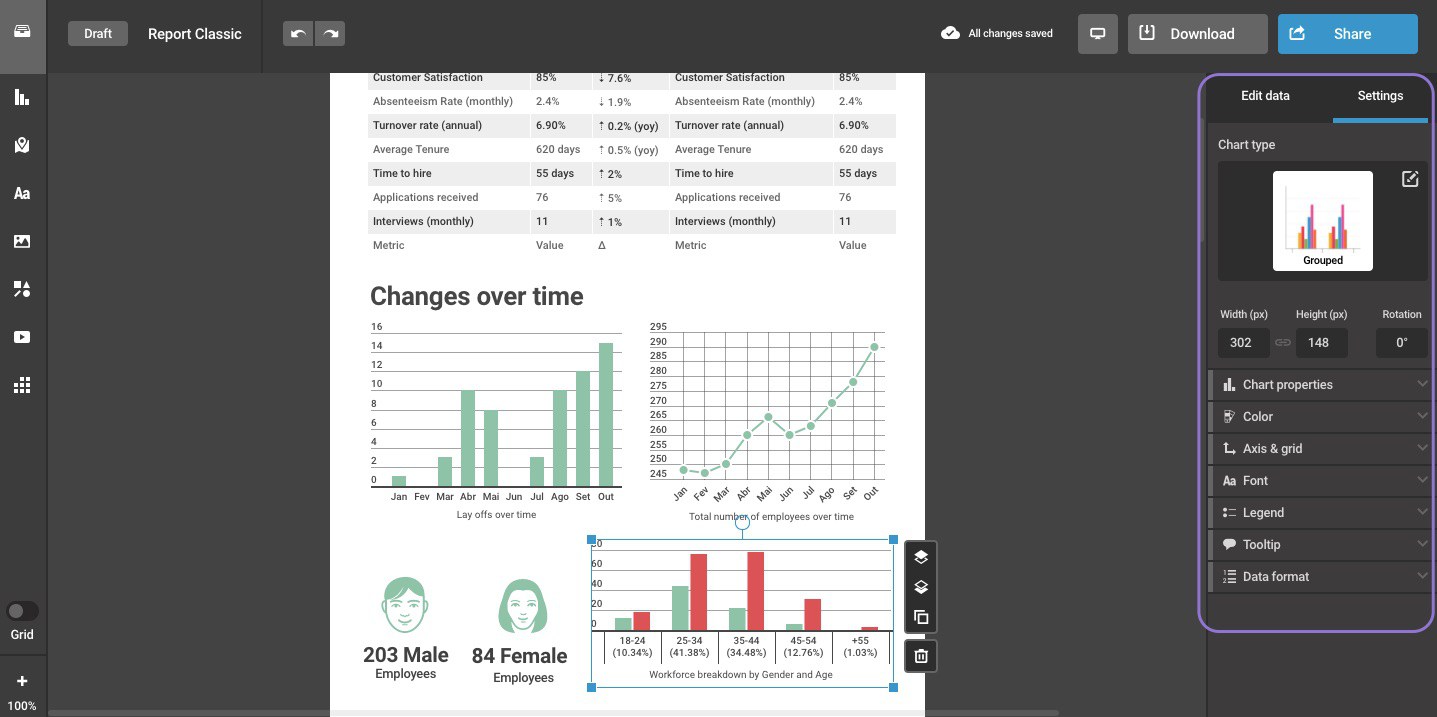
Task: Open the video media panel in sidebar
Action: [x=22, y=338]
